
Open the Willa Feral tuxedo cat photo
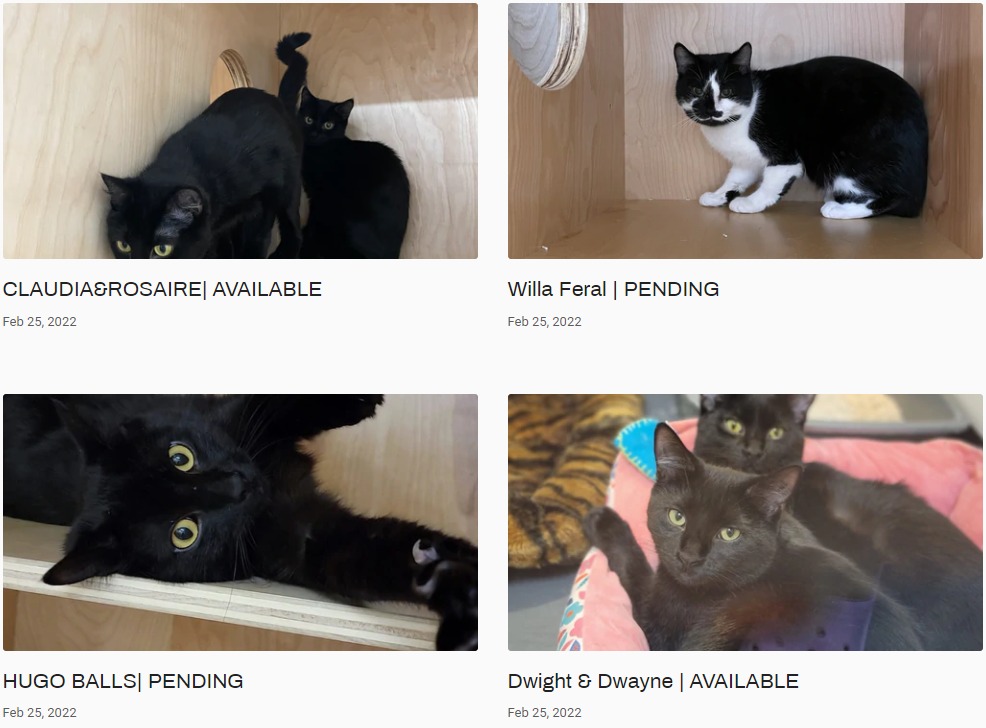pos(745,131)
